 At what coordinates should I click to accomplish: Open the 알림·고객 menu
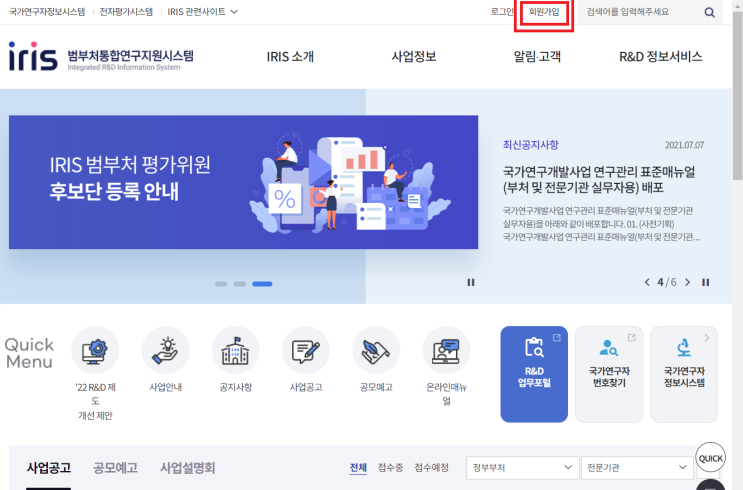coord(537,57)
